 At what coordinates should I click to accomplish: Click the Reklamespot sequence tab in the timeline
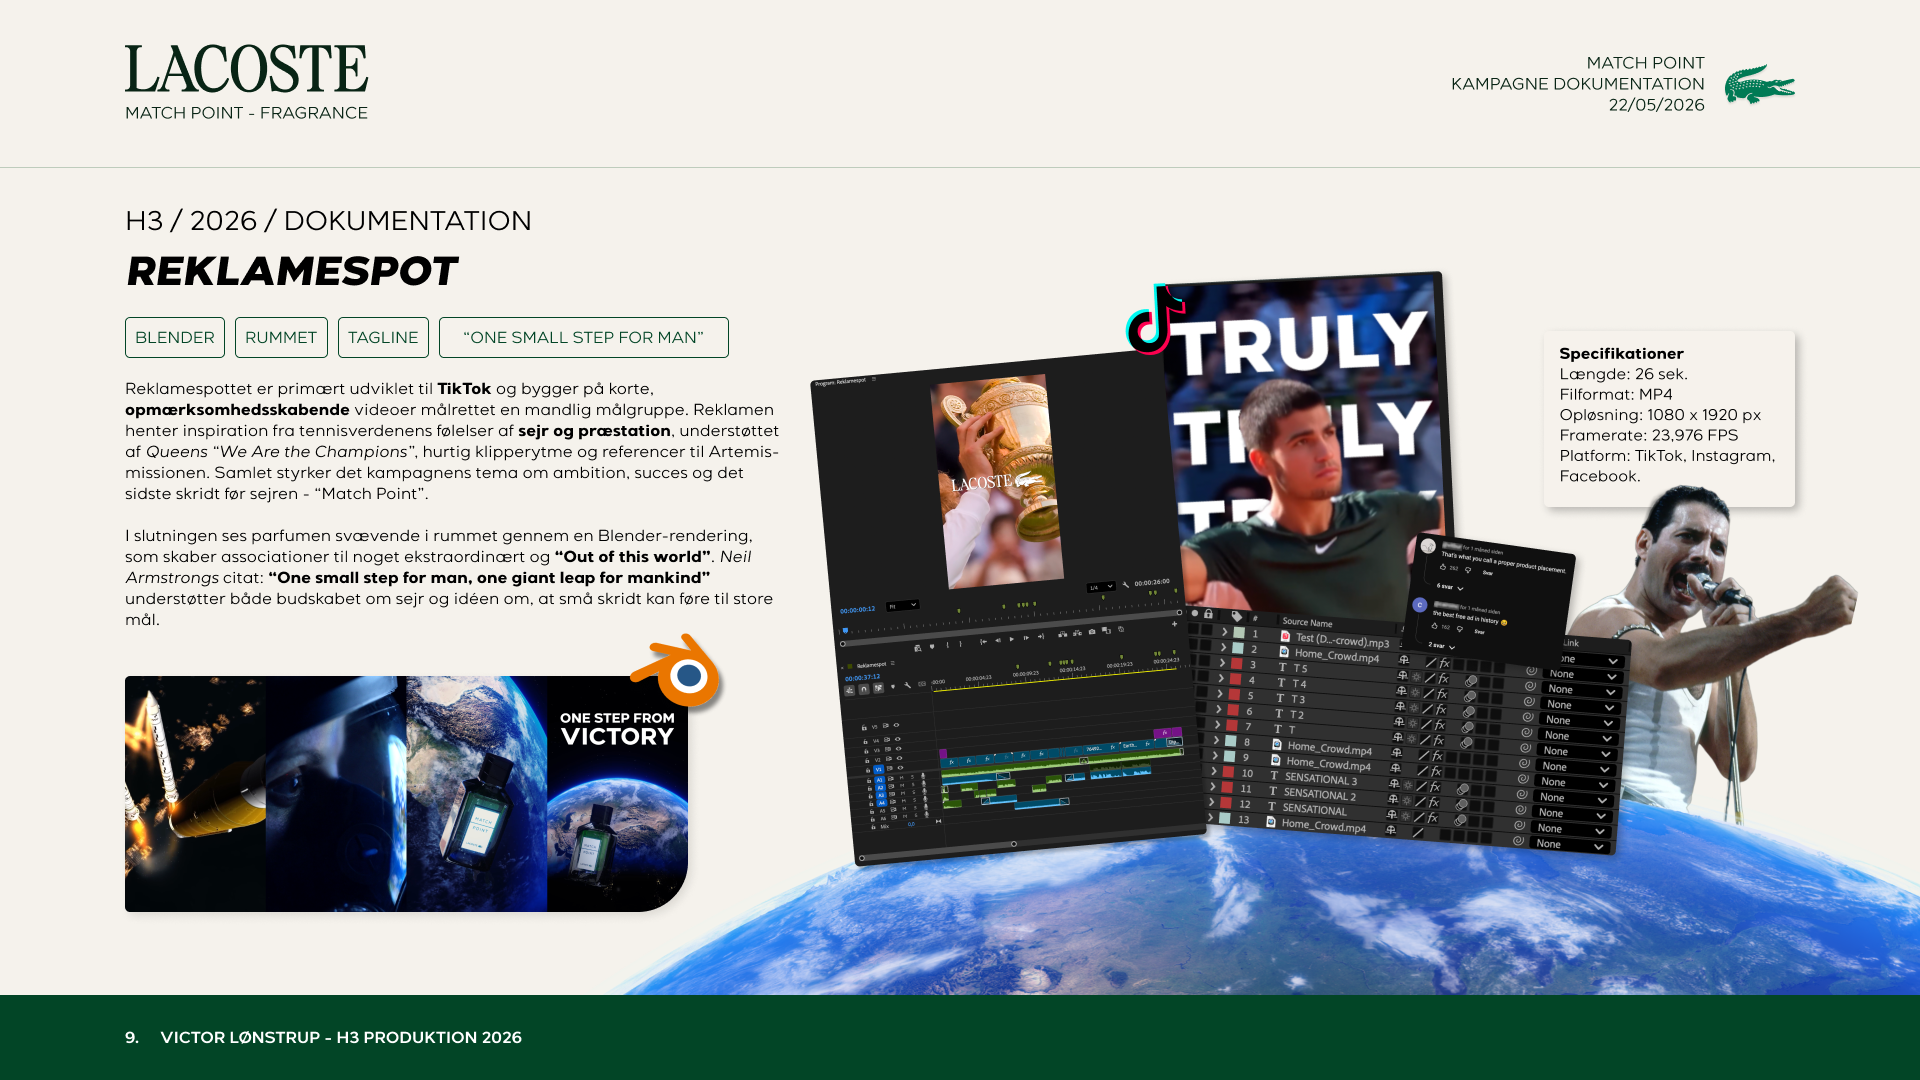871,665
